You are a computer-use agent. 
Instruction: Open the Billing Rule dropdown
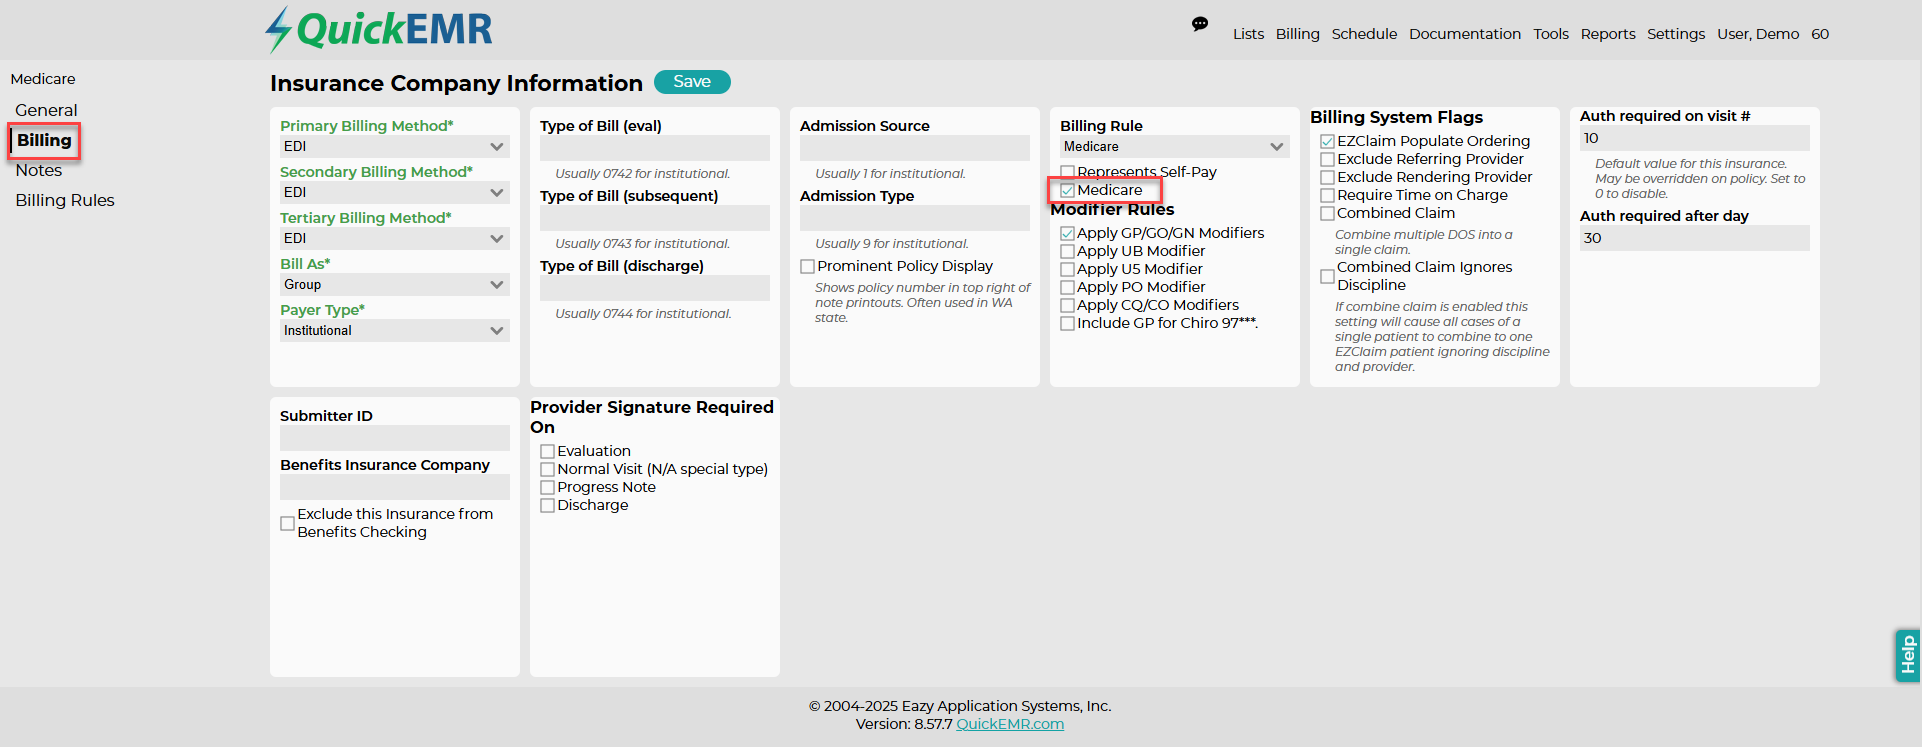pyautogui.click(x=1175, y=146)
